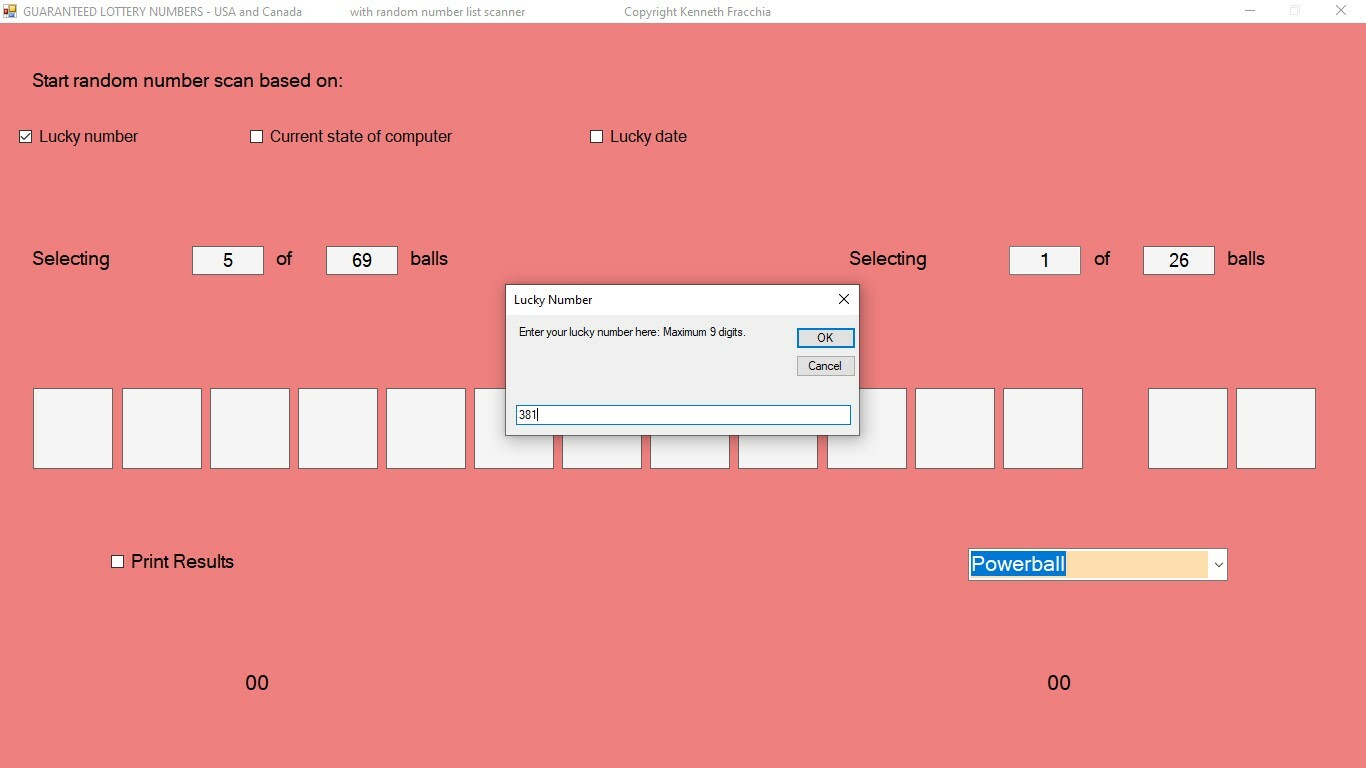Uncheck the Lucky number checkbox
This screenshot has height=768, width=1366.
point(26,137)
